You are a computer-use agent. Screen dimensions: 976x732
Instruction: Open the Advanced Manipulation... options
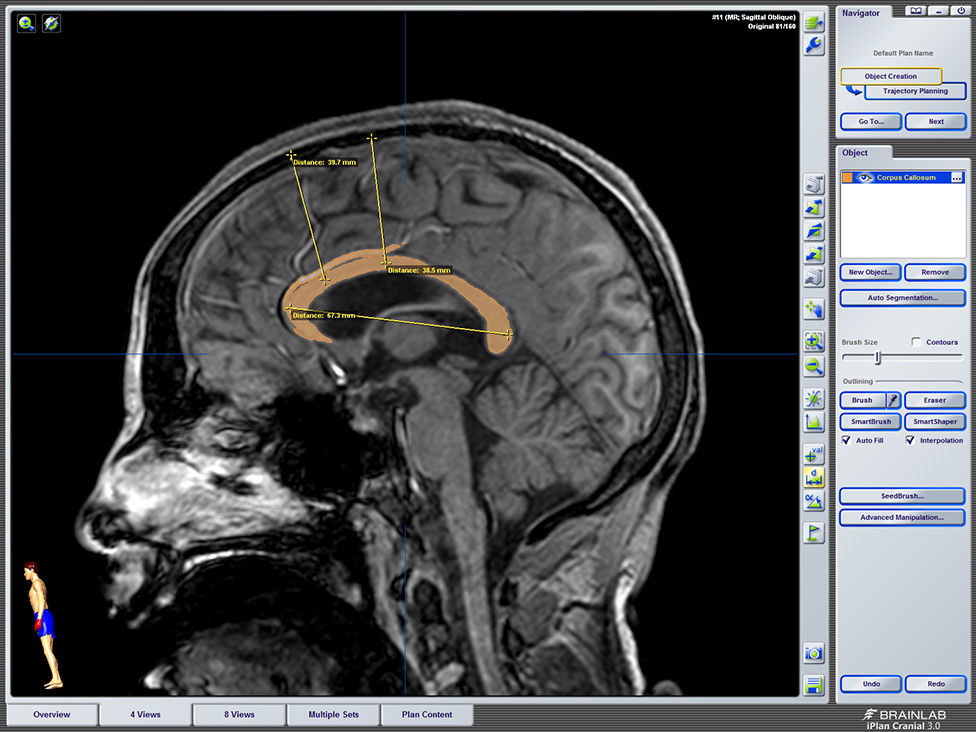(902, 517)
